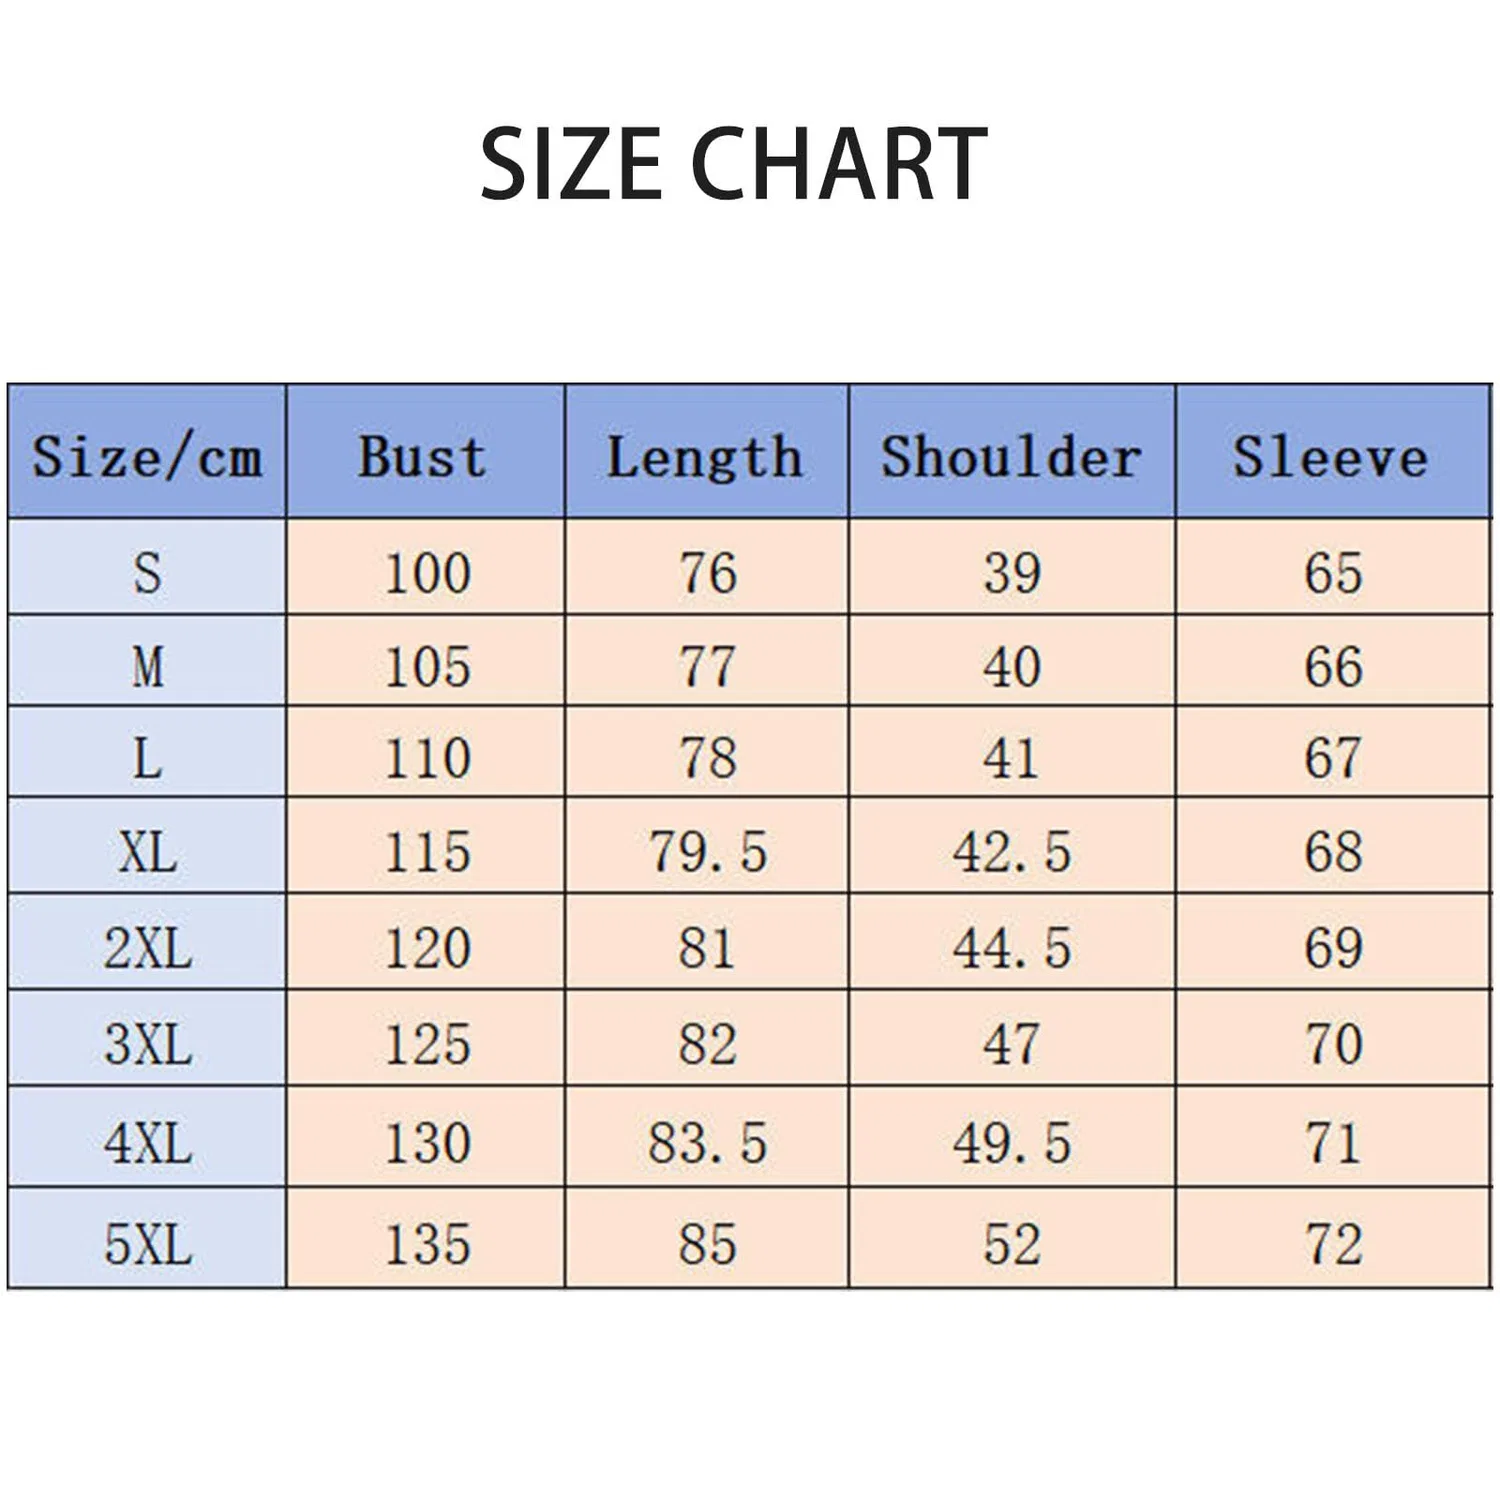Select bust value 130 for 4XL

click(x=427, y=1142)
